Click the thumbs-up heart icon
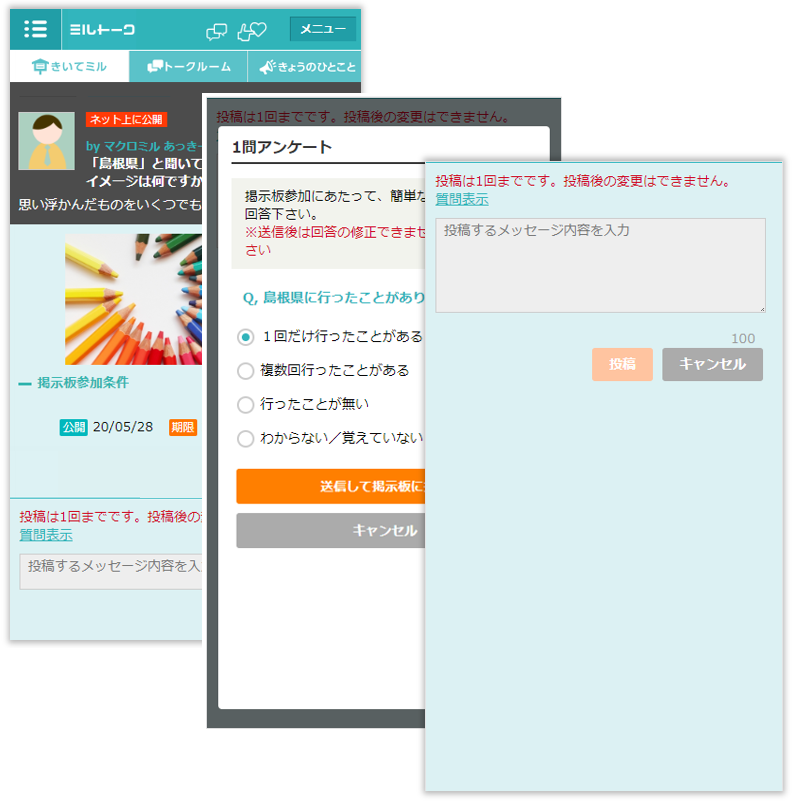This screenshot has height=802, width=798. click(x=251, y=31)
